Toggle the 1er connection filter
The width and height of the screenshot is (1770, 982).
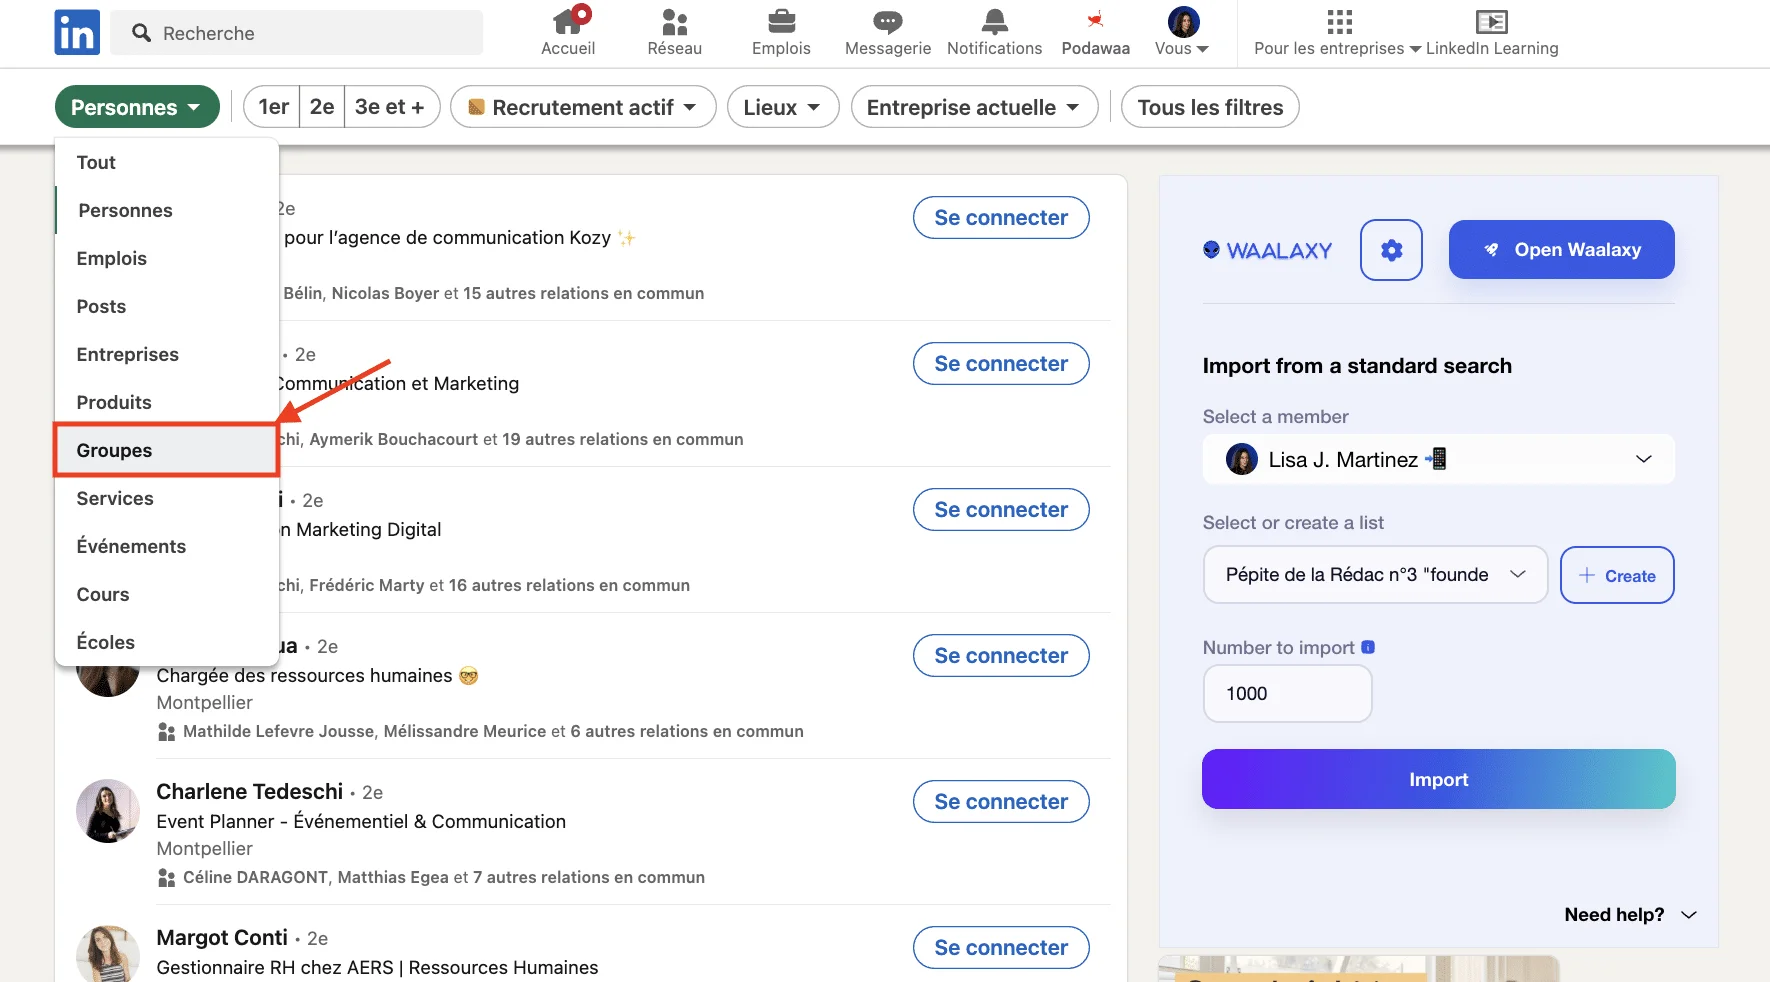point(272,107)
